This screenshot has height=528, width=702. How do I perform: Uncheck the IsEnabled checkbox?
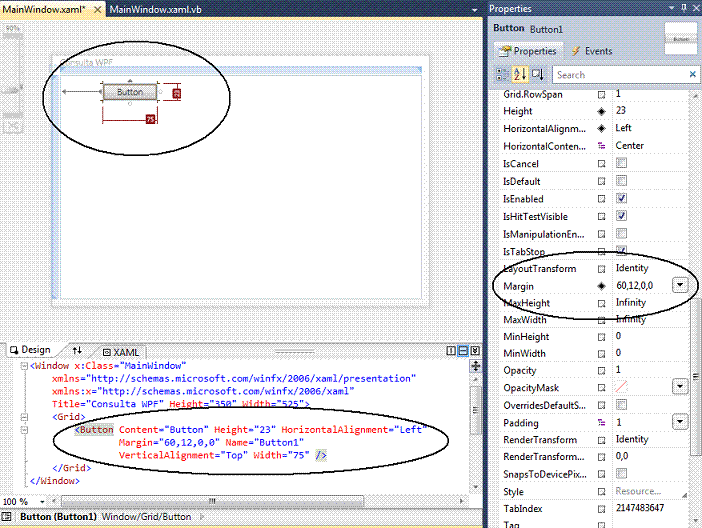coord(621,198)
